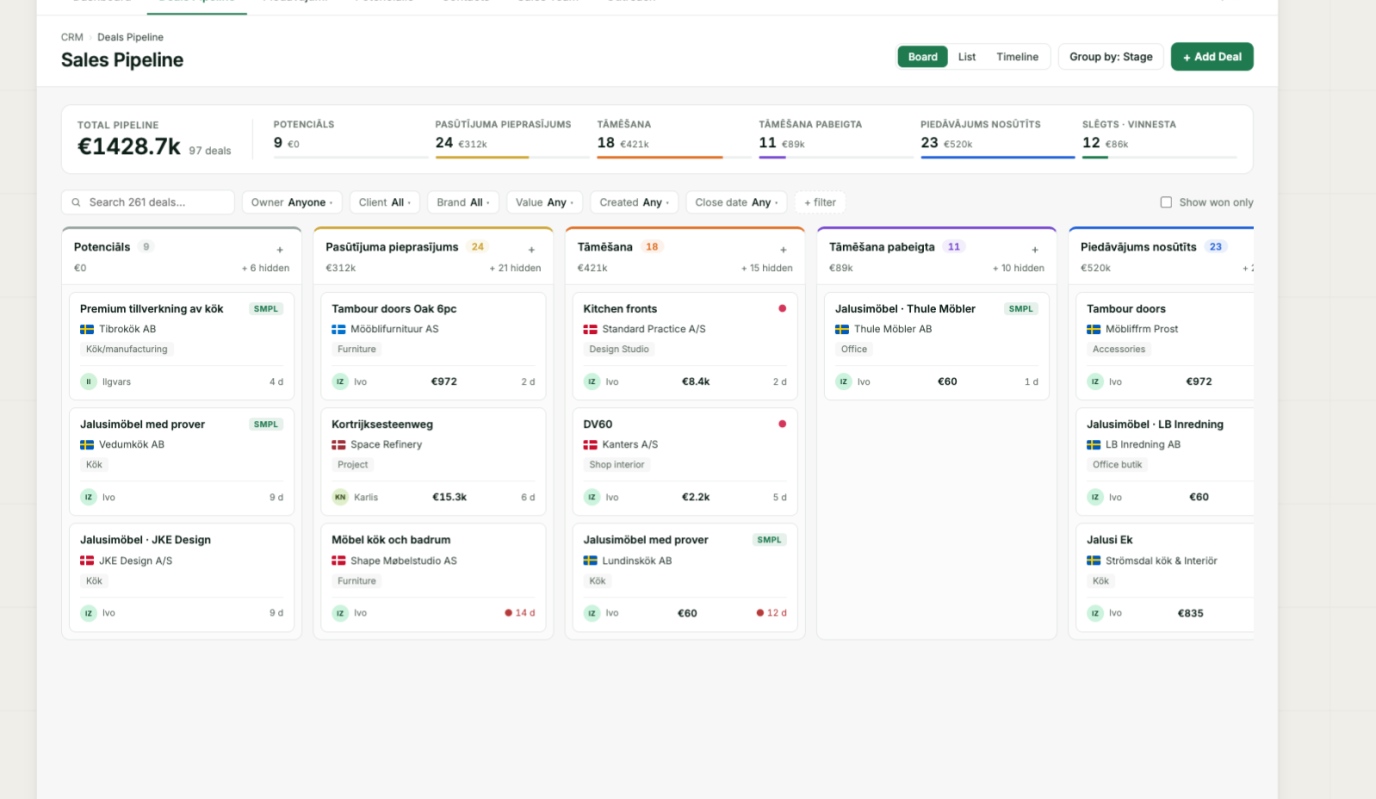Click the flag icon next to Kanters A/S
The height and width of the screenshot is (799, 1376).
pyautogui.click(x=590, y=445)
